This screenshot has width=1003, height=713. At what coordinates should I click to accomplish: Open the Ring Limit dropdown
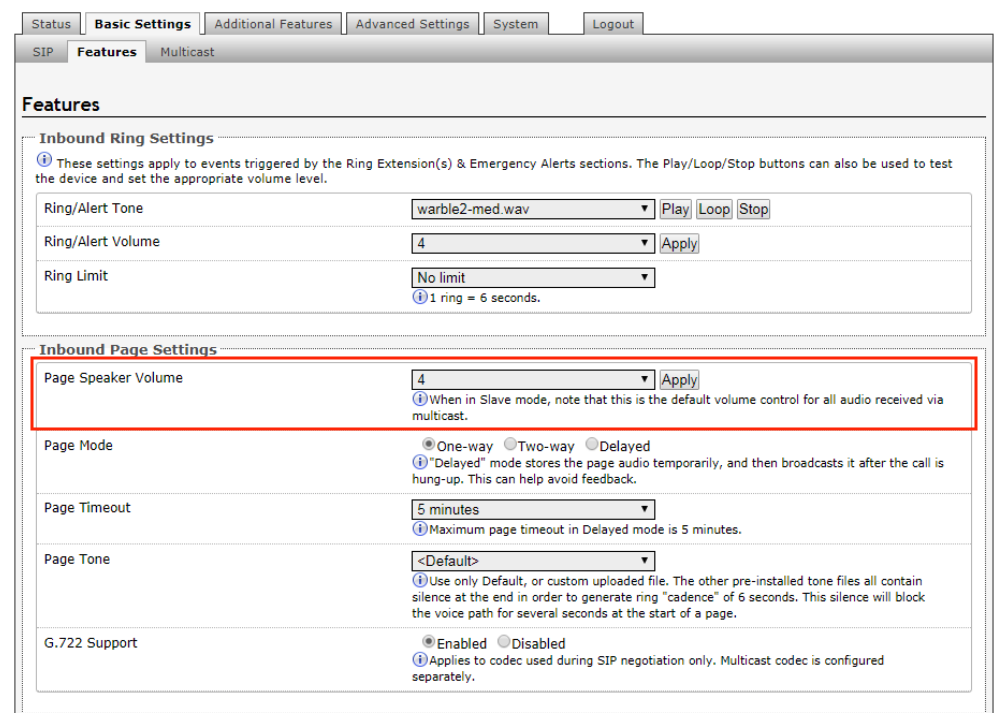pyautogui.click(x=533, y=277)
